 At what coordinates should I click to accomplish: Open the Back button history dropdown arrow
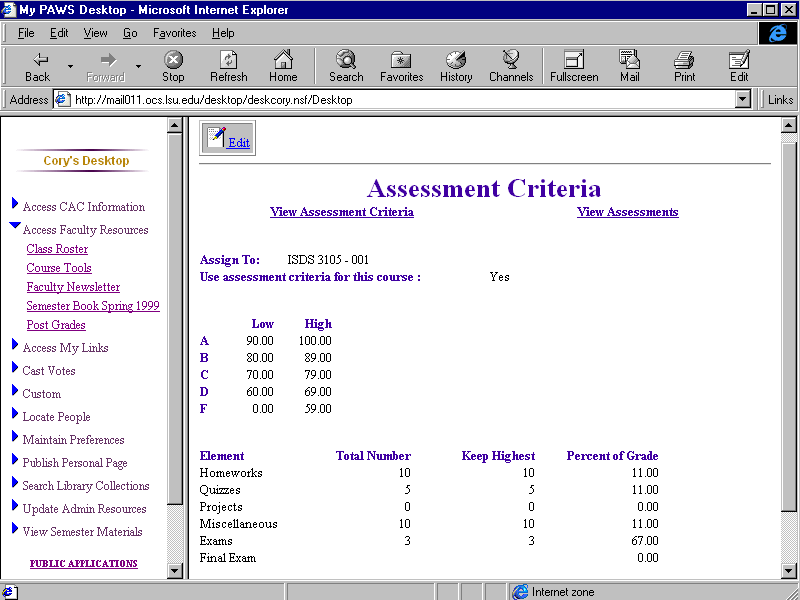point(70,67)
